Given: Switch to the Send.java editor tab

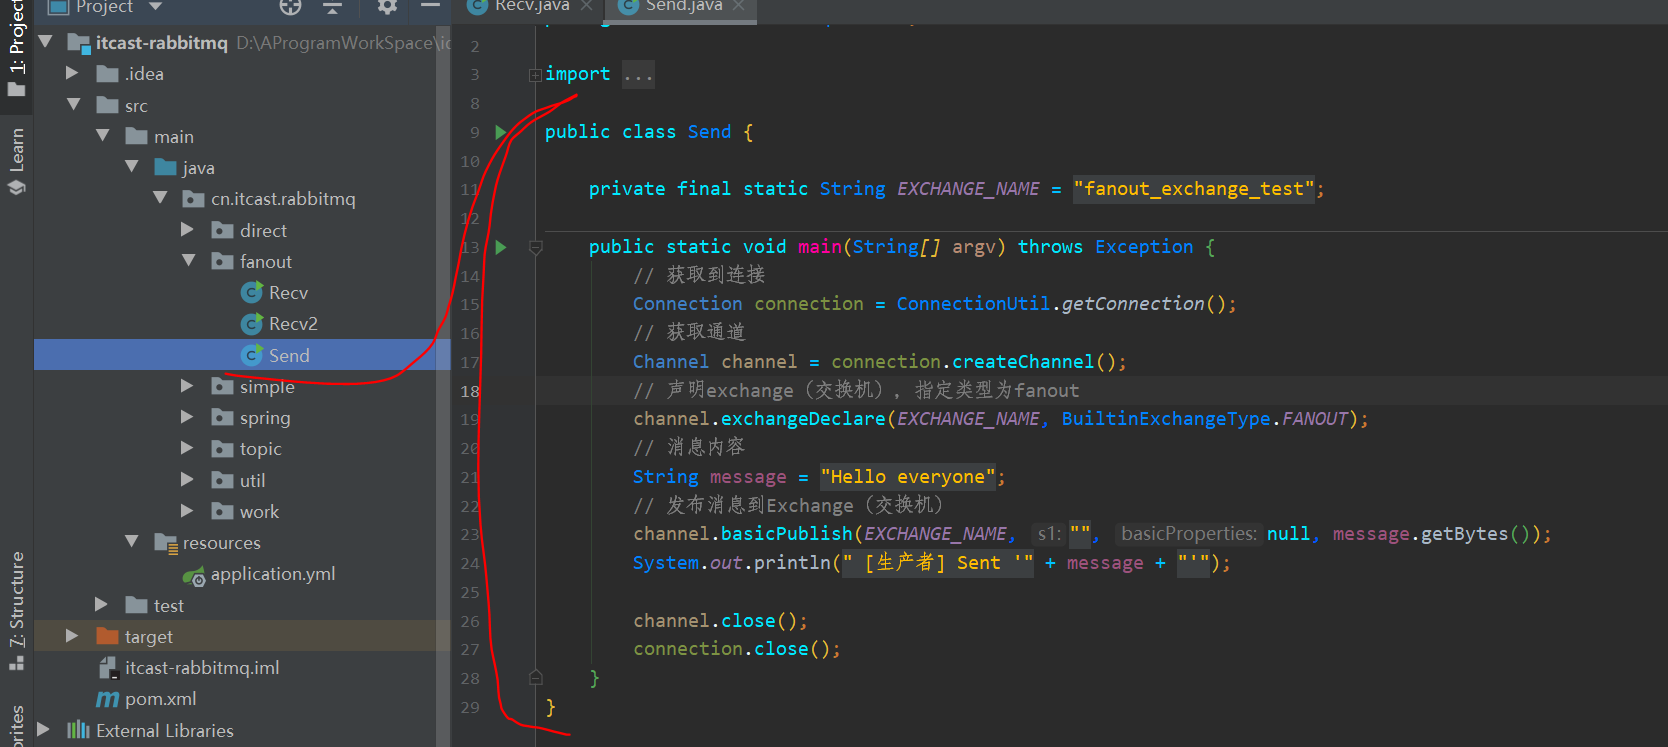Looking at the screenshot, I should click(684, 7).
